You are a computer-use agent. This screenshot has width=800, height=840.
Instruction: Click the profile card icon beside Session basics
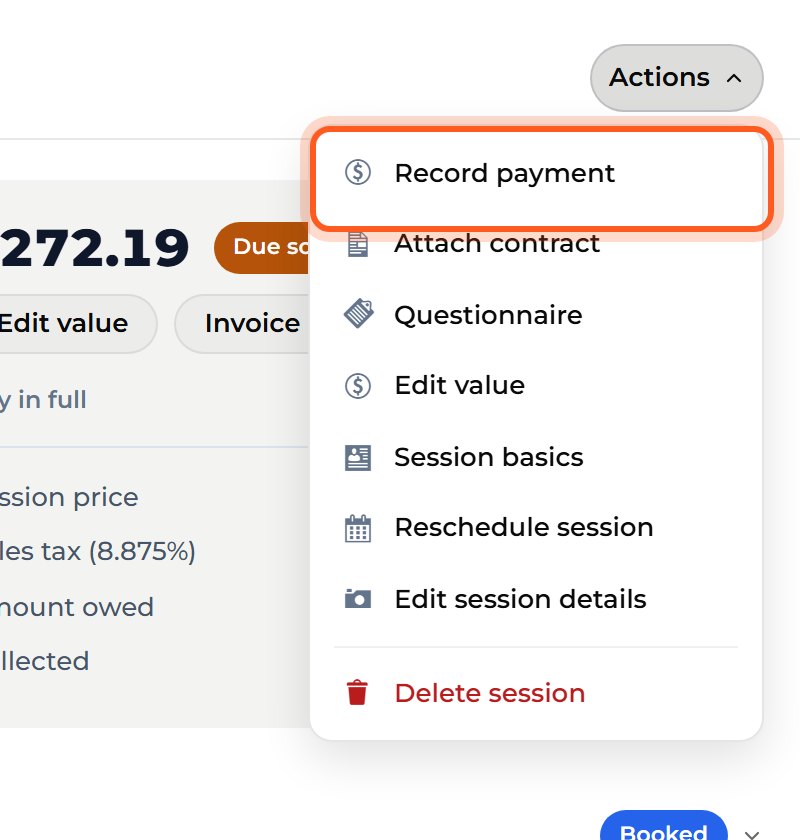[357, 458]
